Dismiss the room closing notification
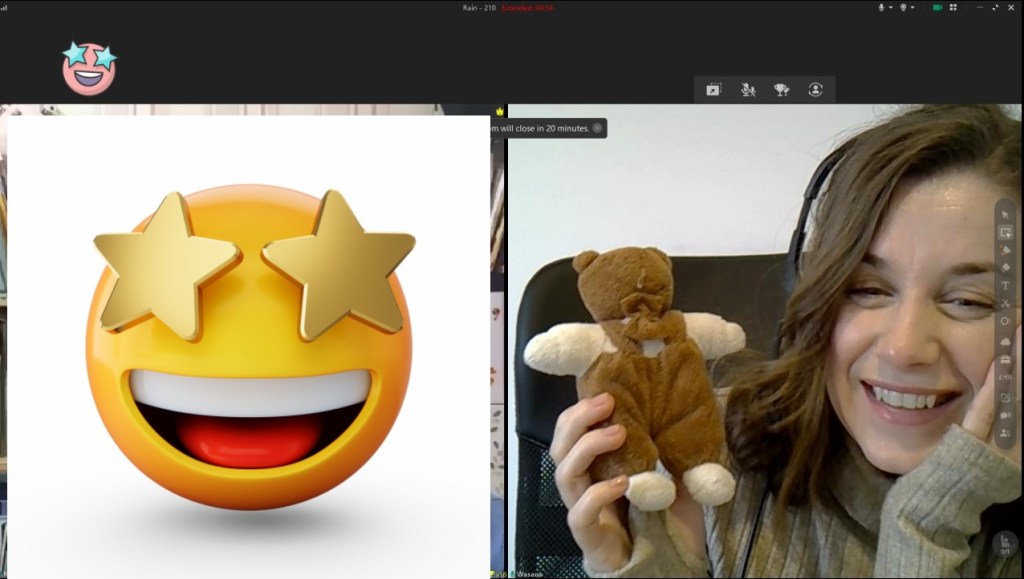 [597, 128]
